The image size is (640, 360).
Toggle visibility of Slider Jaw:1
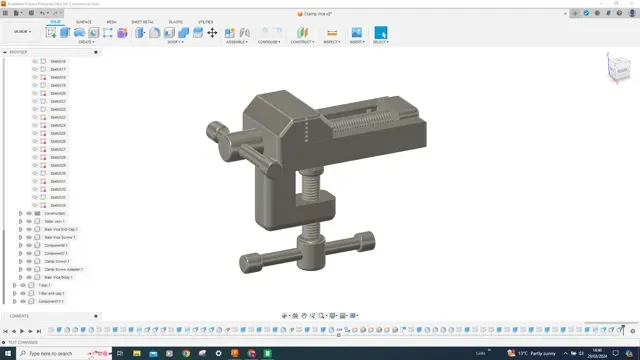[29, 221]
